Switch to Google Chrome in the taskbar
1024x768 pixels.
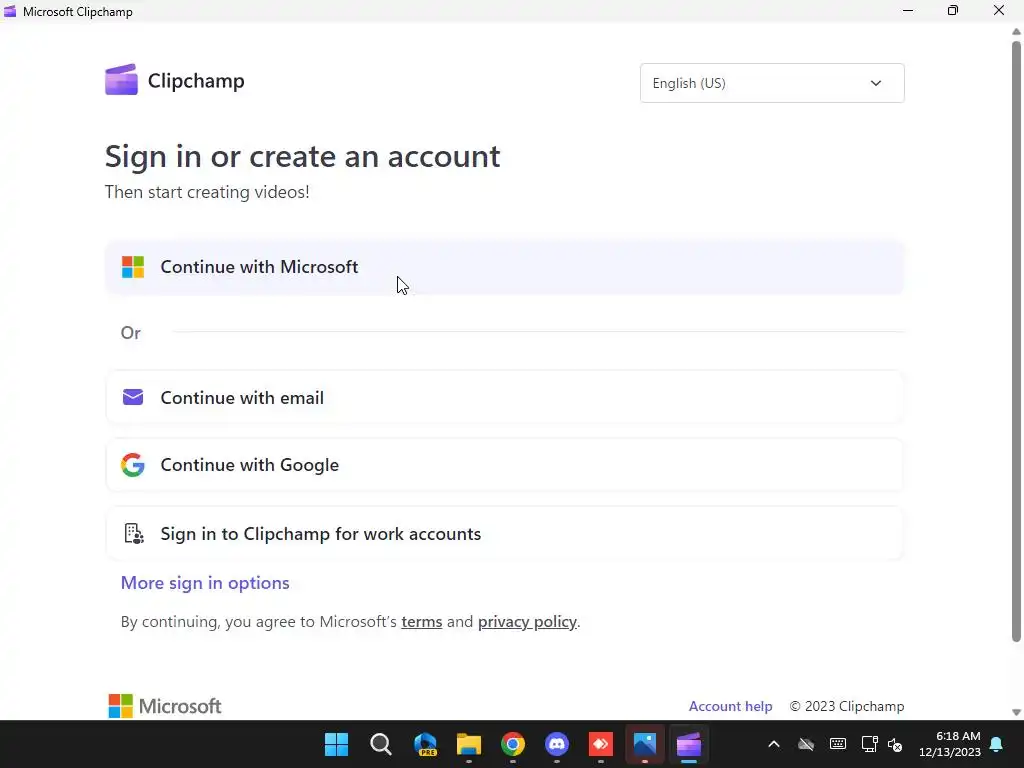click(513, 744)
